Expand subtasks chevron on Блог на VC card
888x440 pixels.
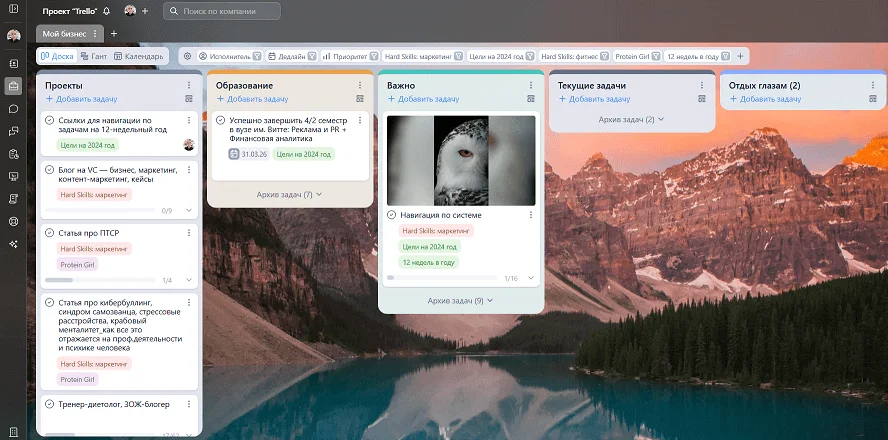(x=189, y=211)
